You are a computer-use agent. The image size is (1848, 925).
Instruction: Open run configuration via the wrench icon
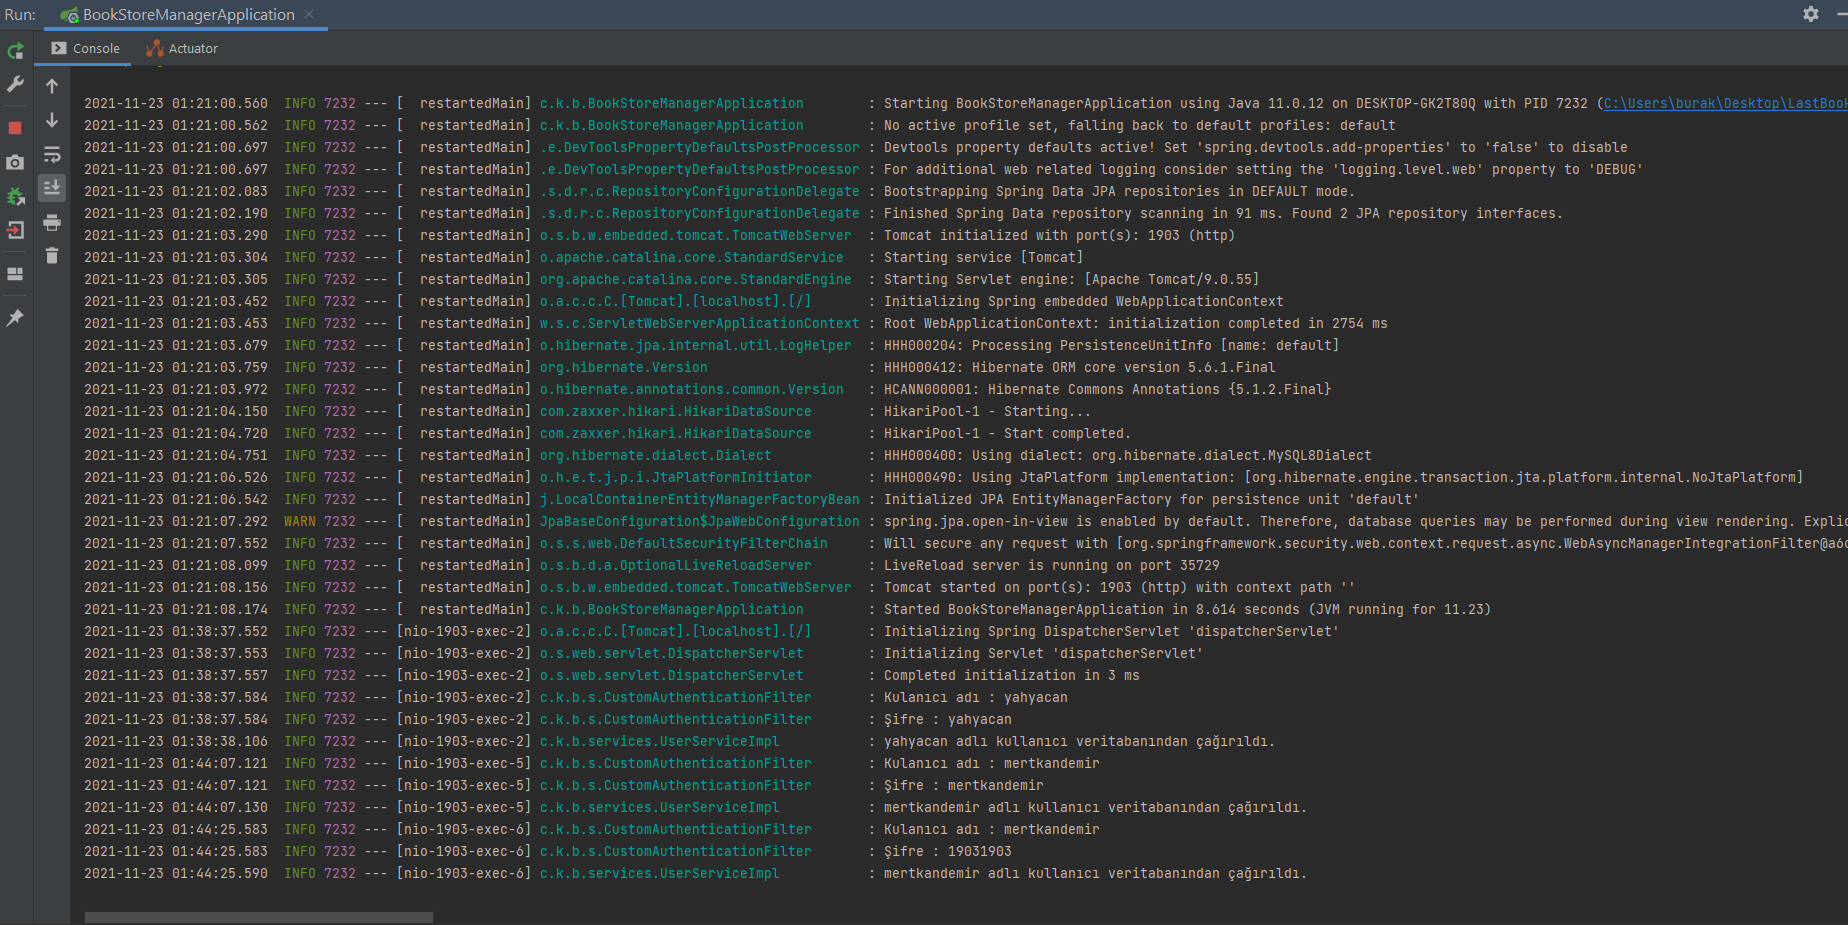[15, 85]
